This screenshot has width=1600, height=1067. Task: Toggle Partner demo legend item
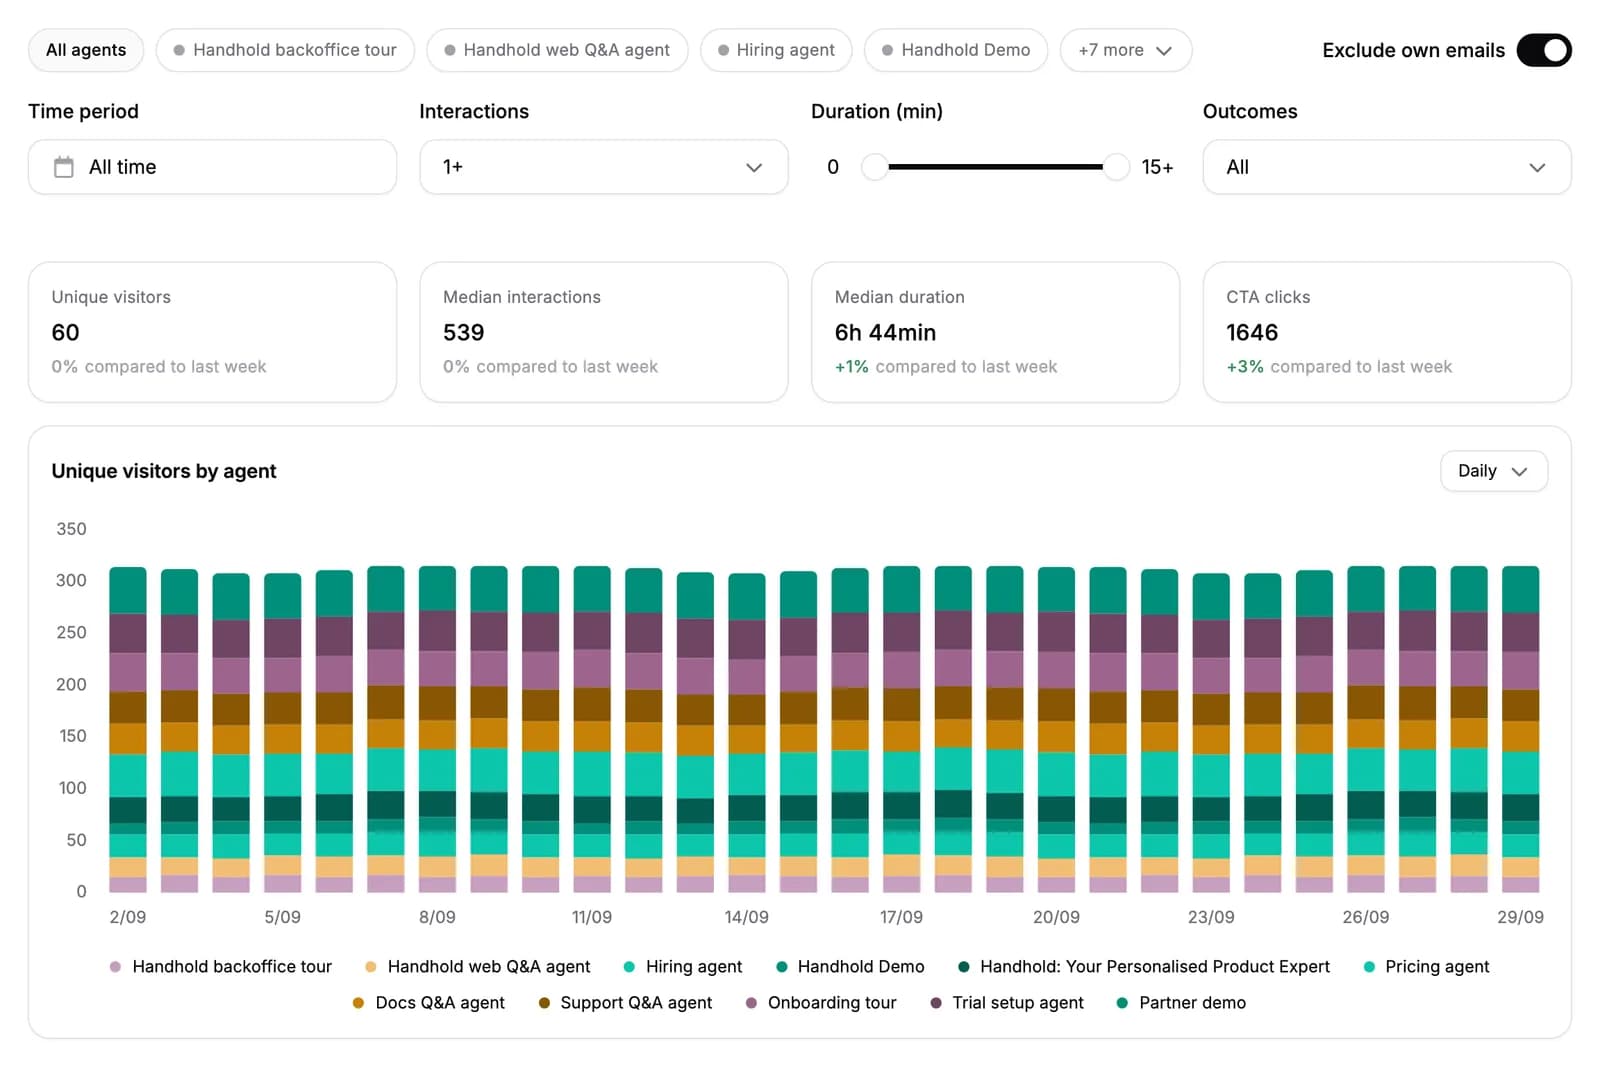[x=1181, y=1003]
